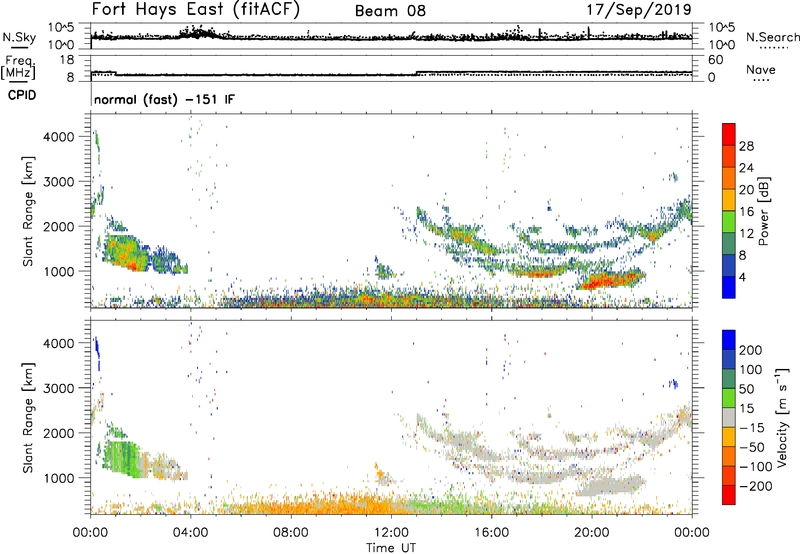The width and height of the screenshot is (800, 554).
Task: Click the 'Velocity [m s⁻¹]' colorbar label
Action: [781, 417]
